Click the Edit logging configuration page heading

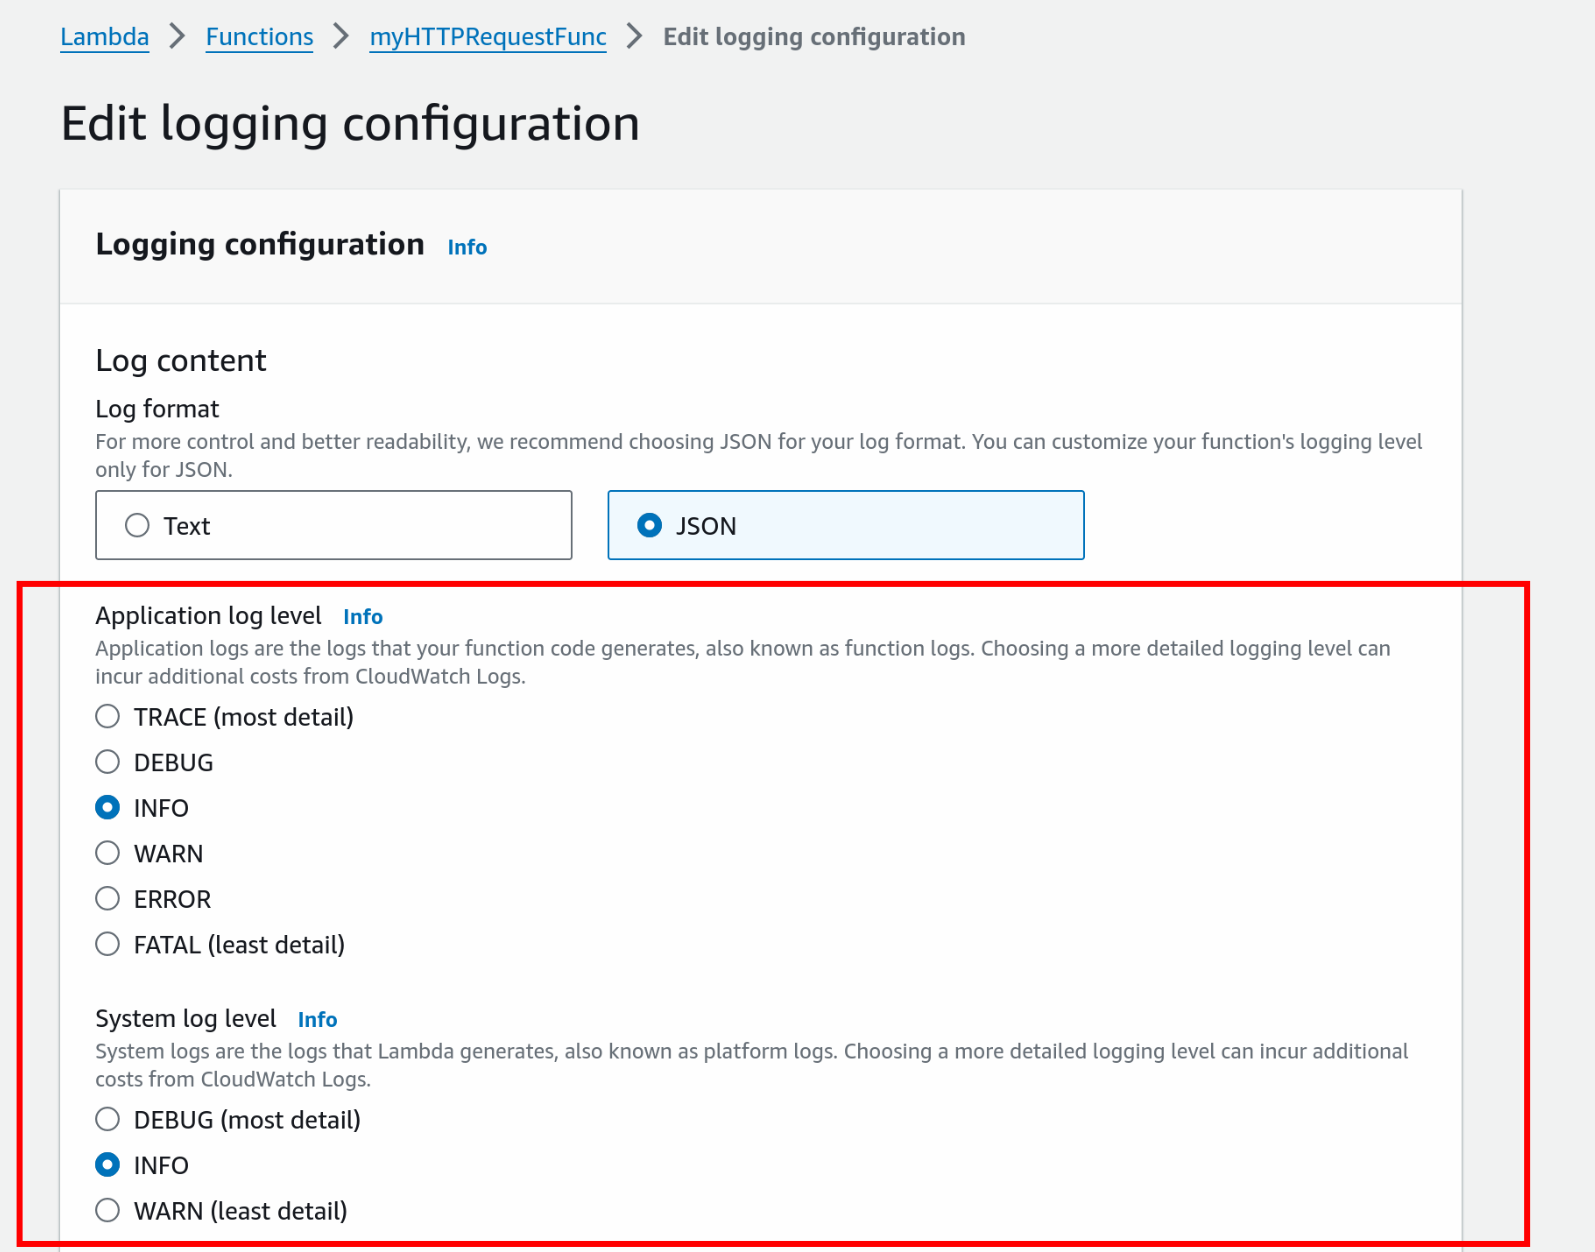[x=350, y=124]
